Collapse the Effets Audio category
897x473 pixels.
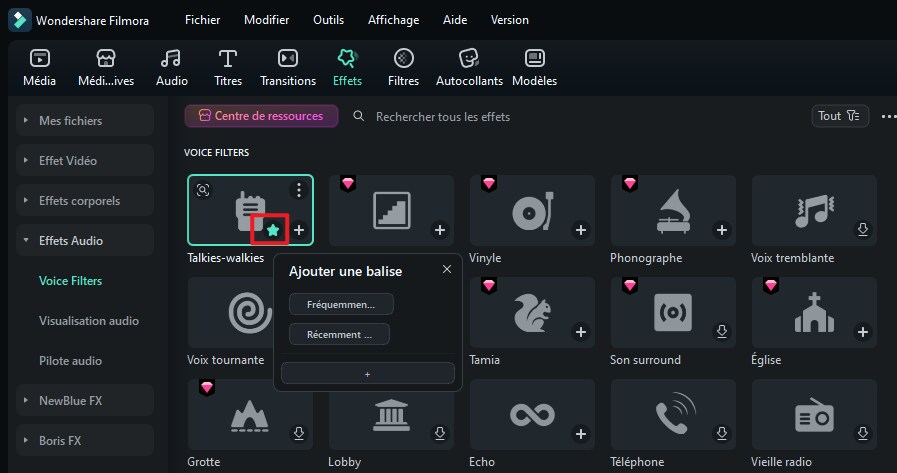point(85,241)
